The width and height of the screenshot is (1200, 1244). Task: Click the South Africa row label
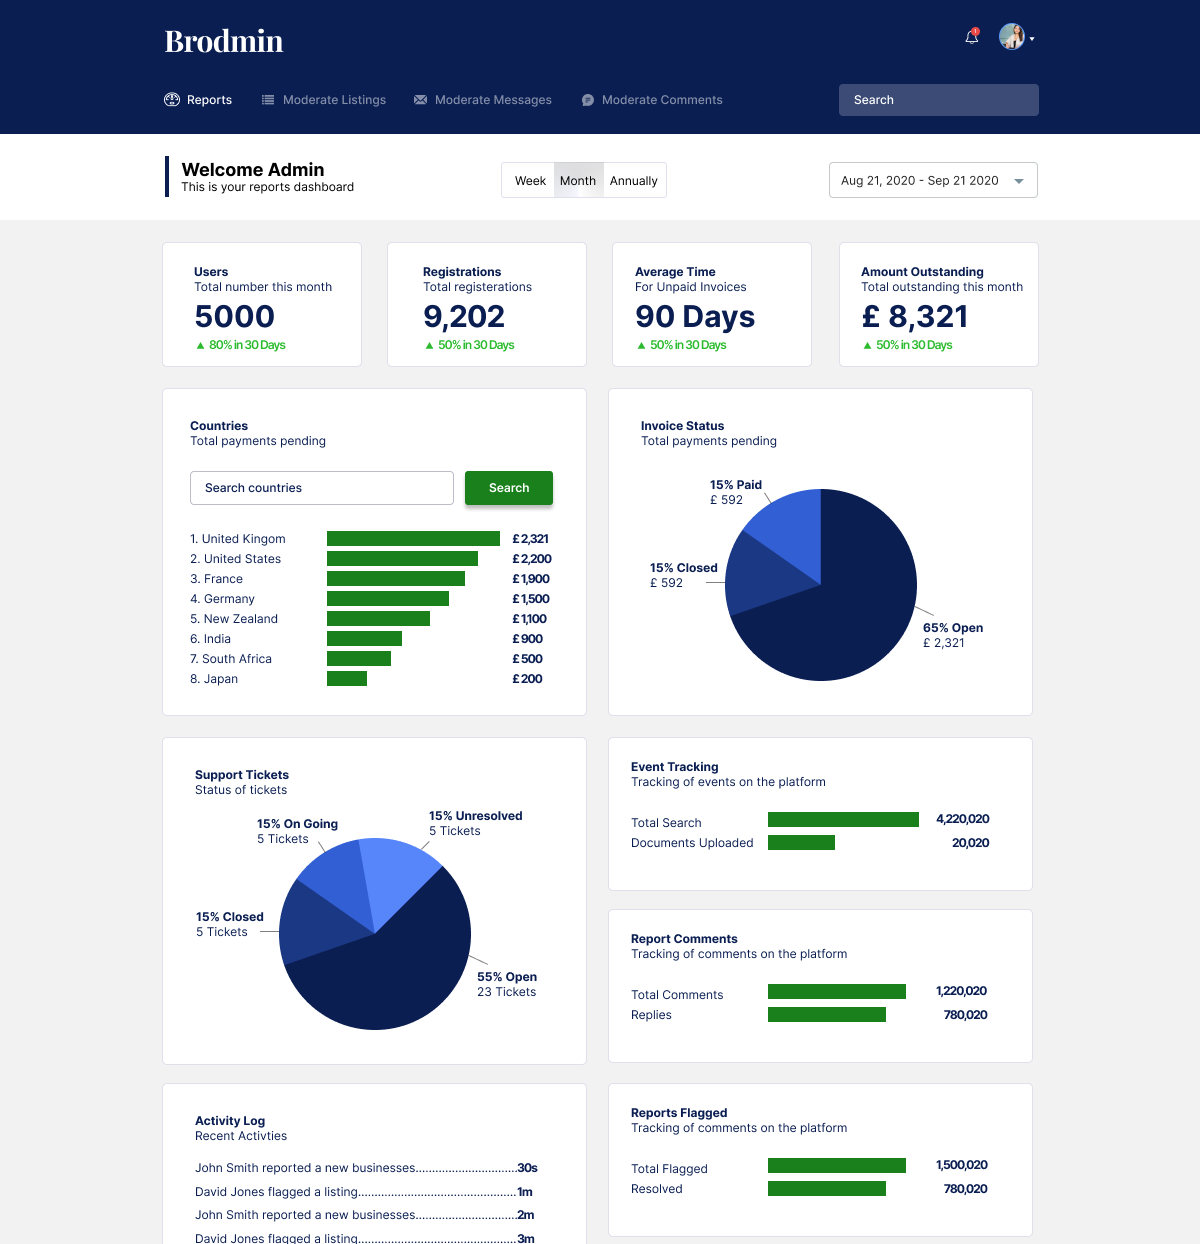[231, 659]
